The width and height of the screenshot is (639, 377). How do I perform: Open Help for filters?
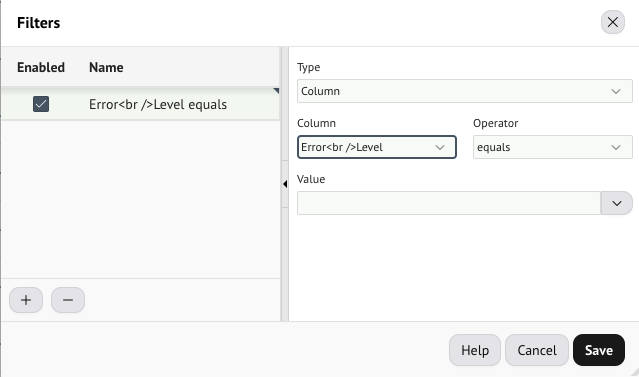coord(475,350)
